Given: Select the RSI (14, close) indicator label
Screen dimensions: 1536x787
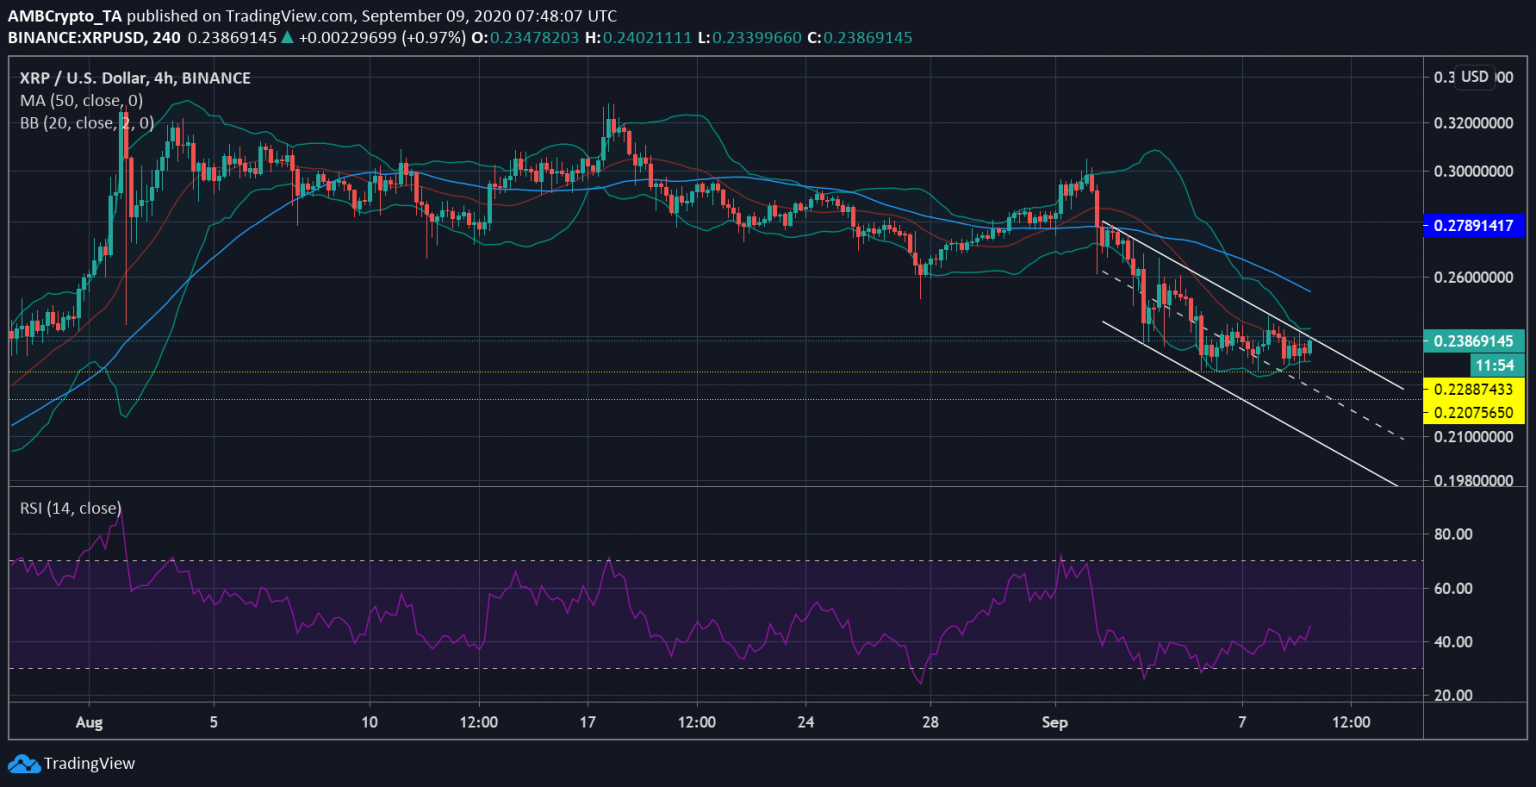Looking at the screenshot, I should tap(70, 508).
